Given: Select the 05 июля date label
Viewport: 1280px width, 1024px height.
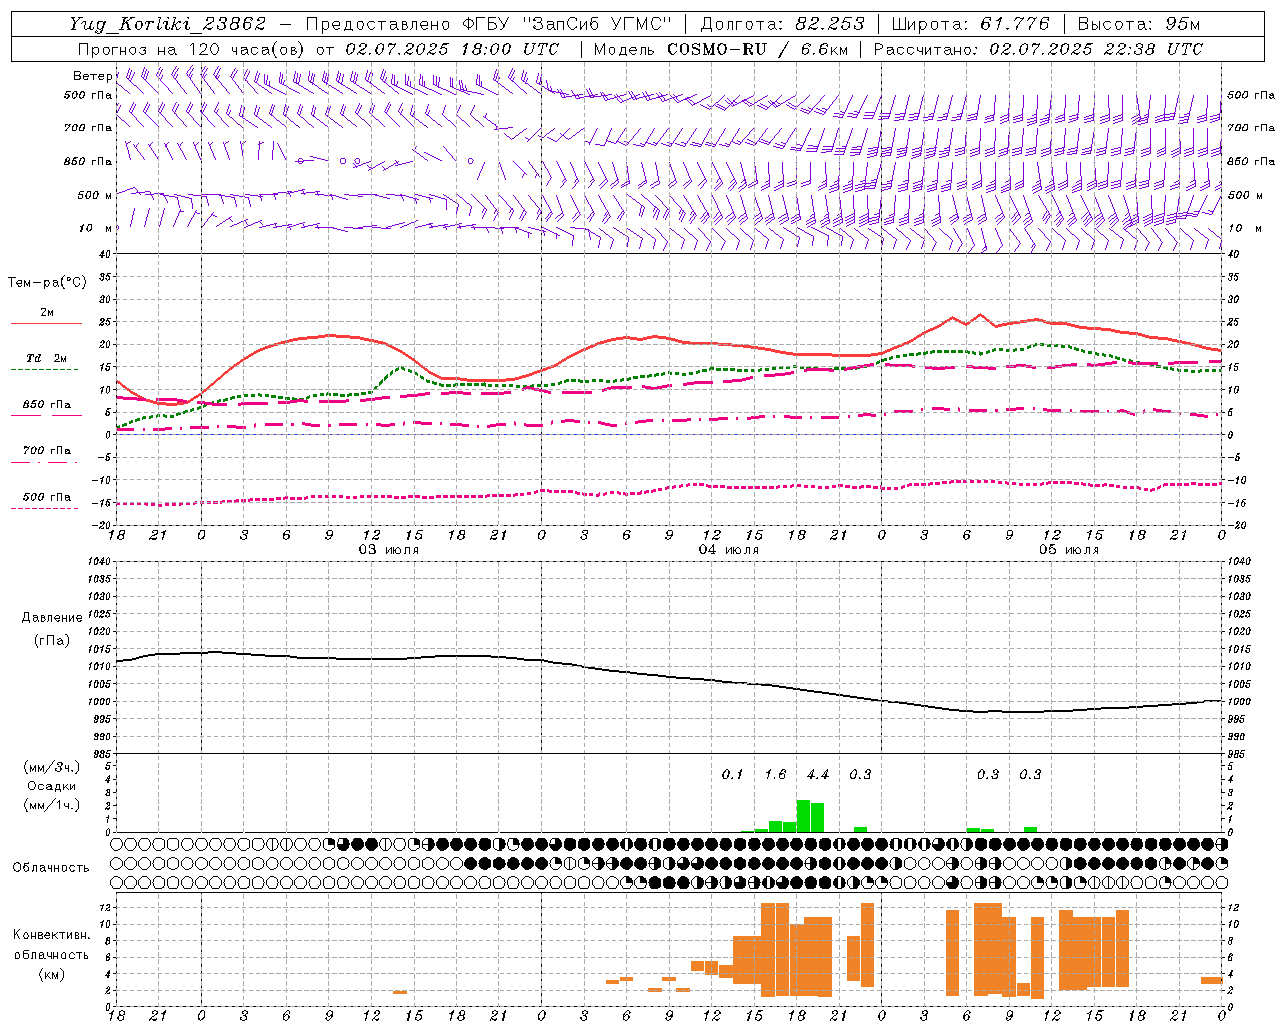Looking at the screenshot, I should click(1069, 550).
